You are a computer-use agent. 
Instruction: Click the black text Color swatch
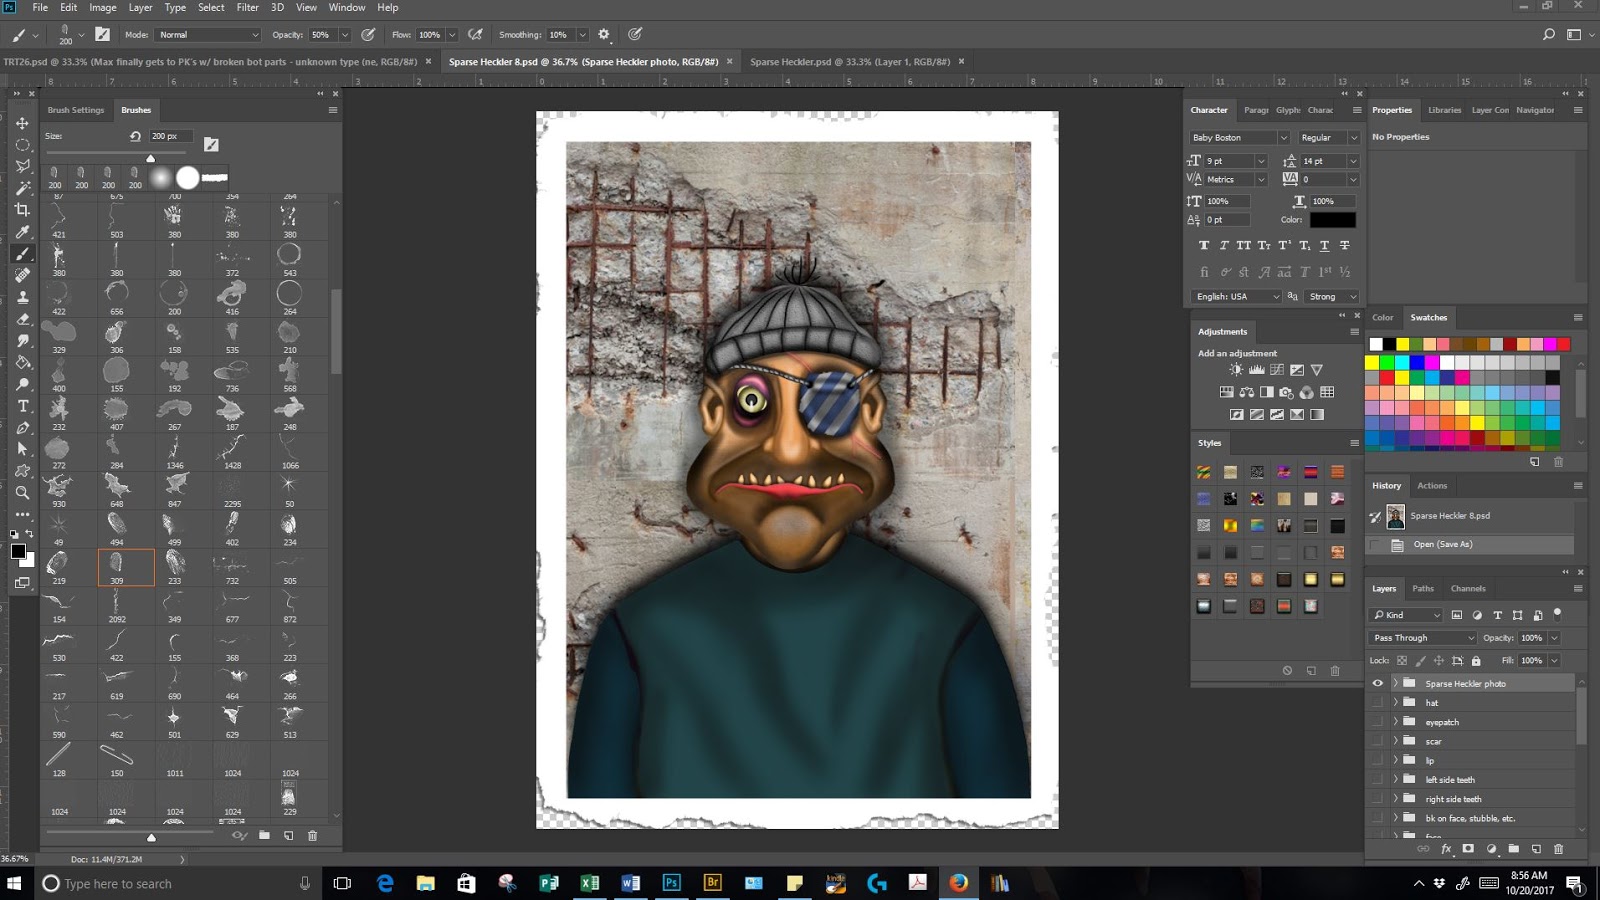tap(1332, 220)
